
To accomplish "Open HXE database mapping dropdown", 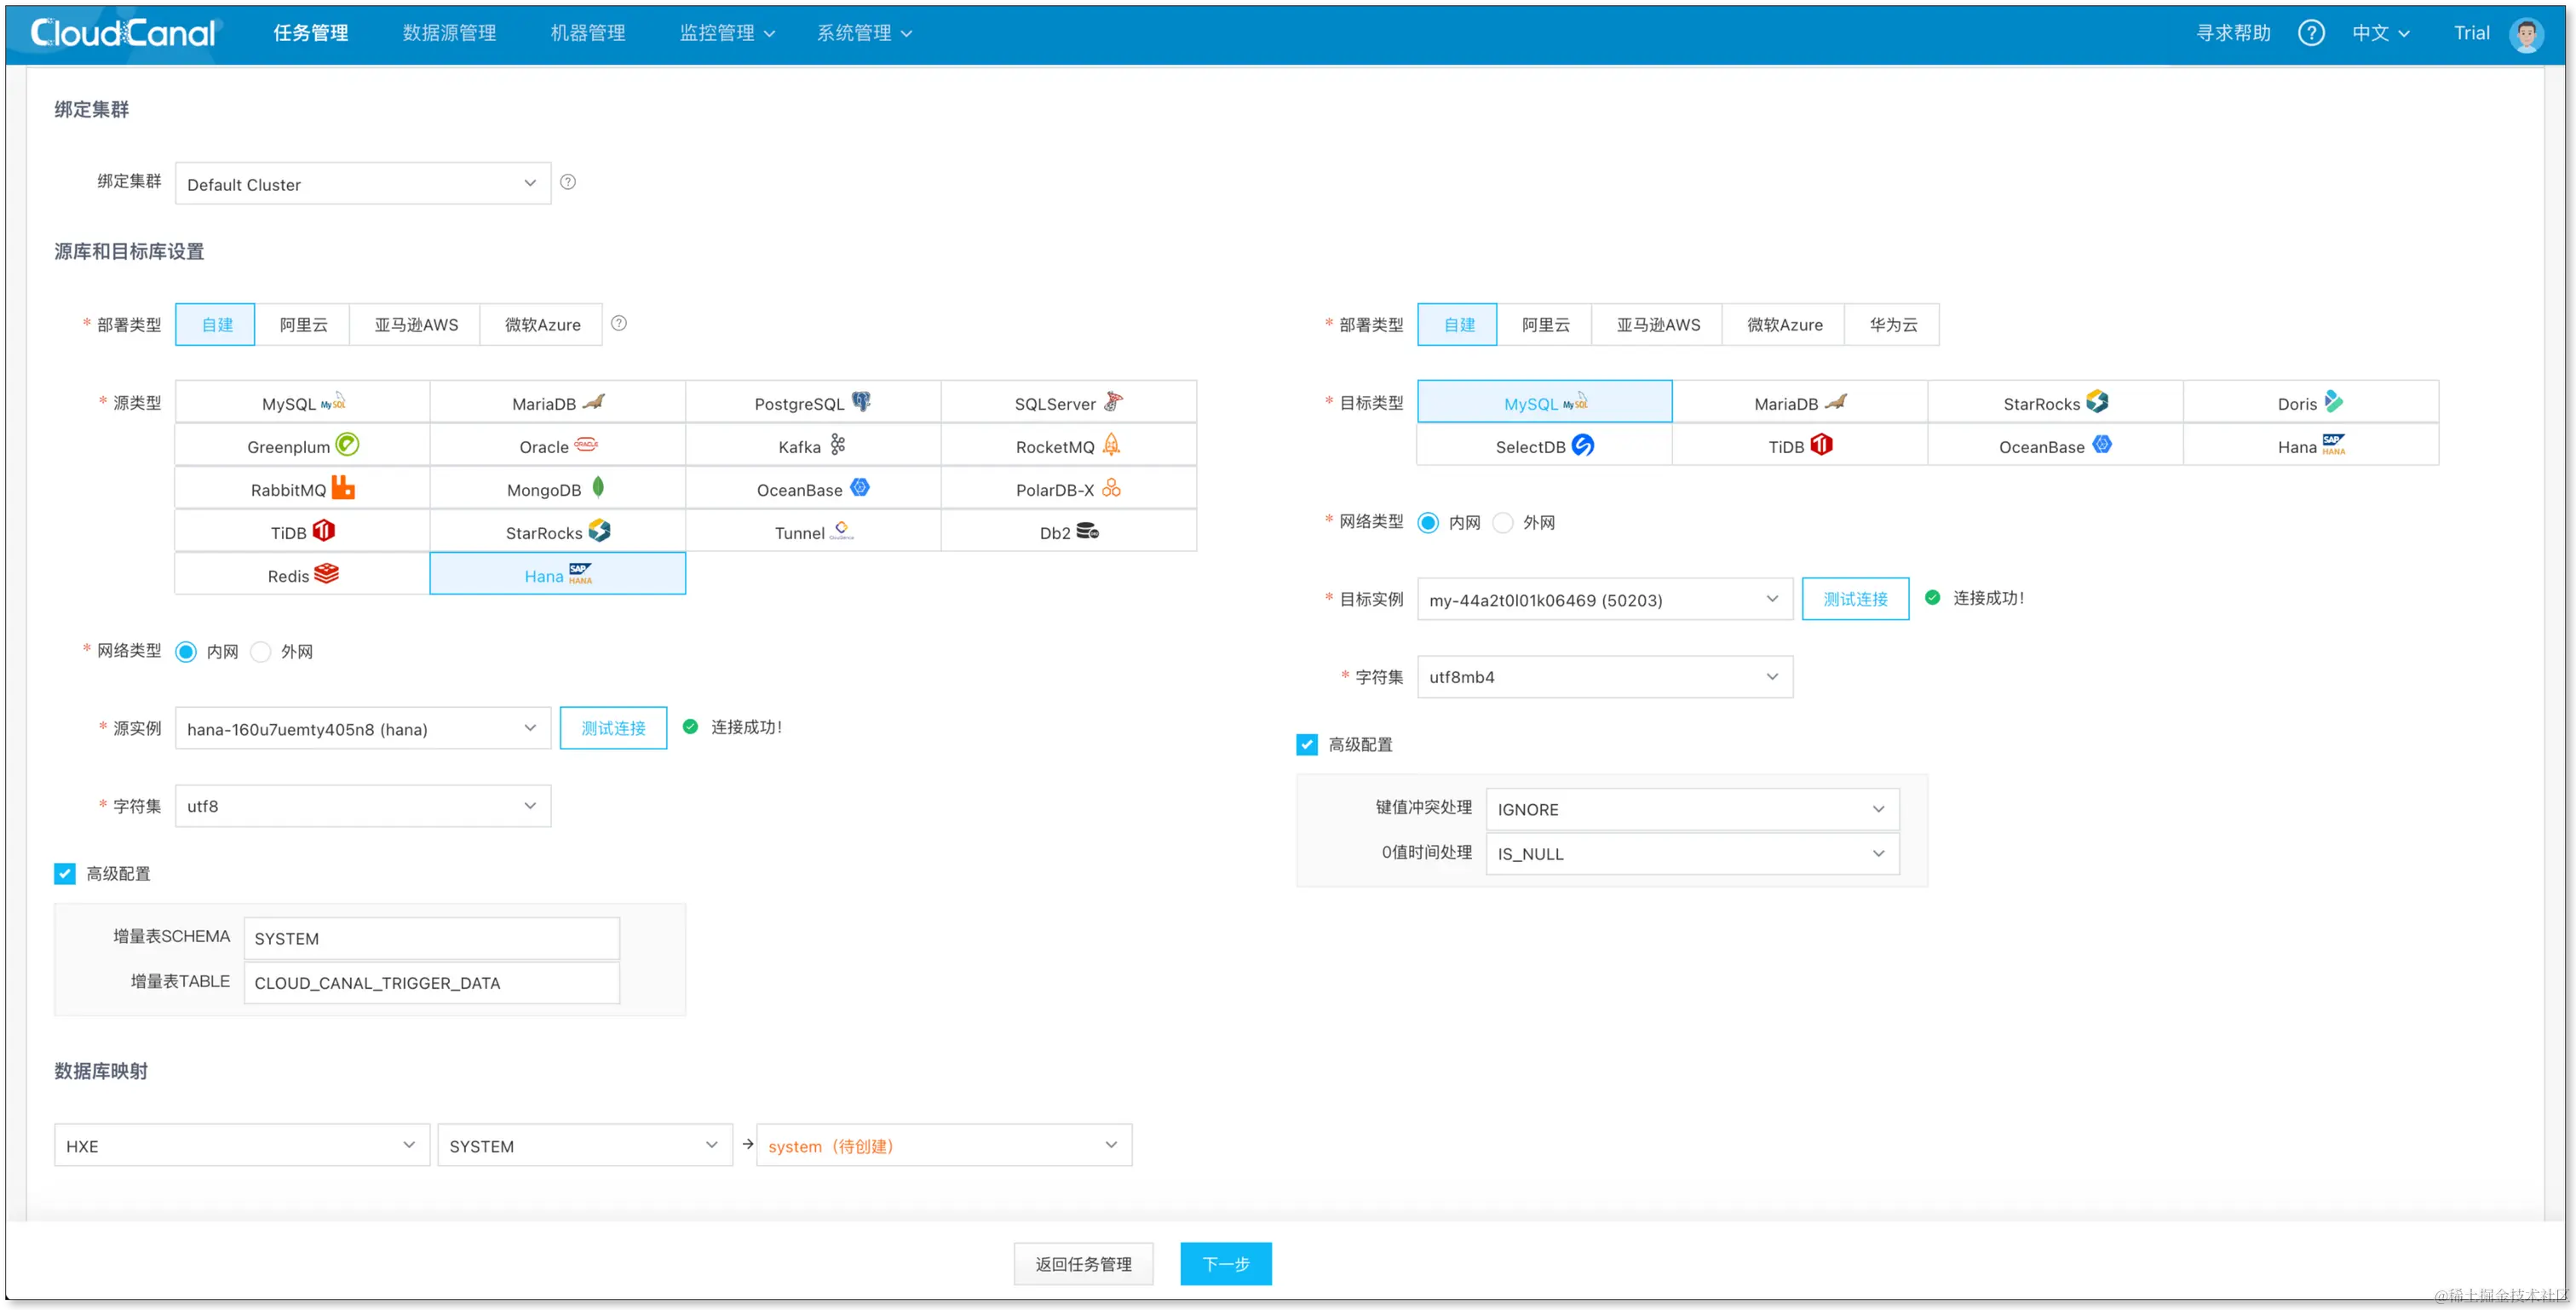I will 242,1146.
